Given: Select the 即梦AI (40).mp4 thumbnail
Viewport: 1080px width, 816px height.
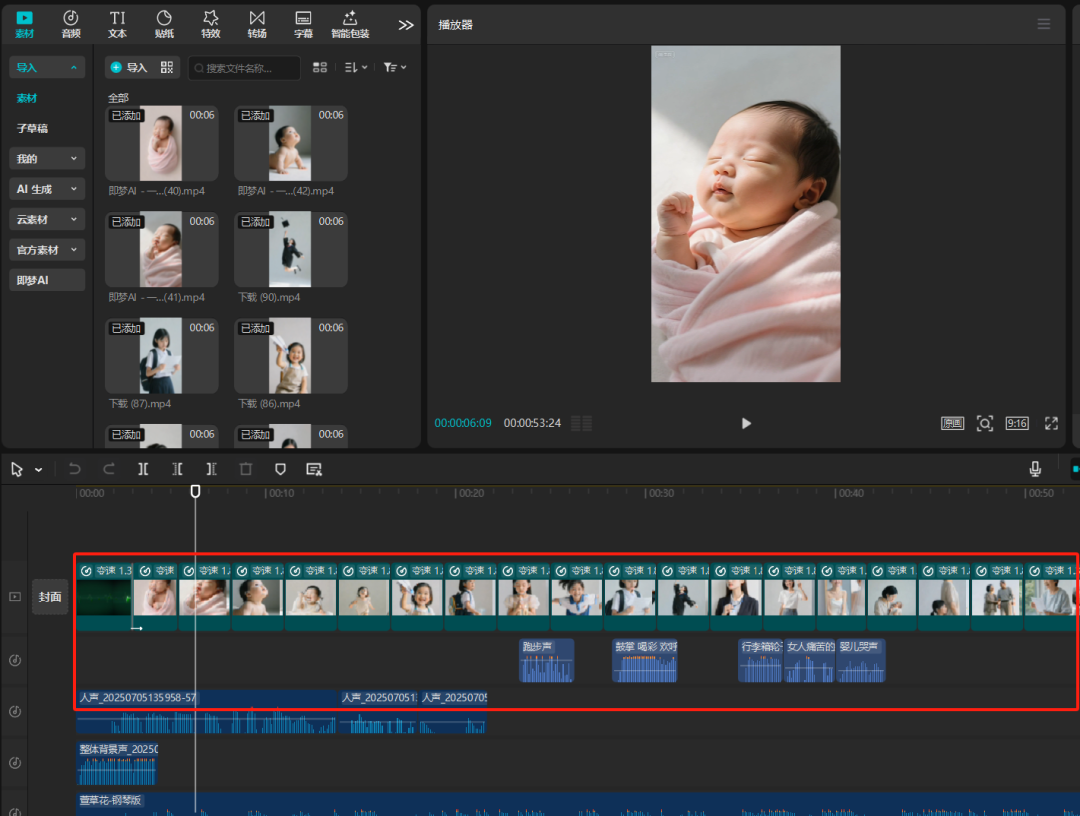Looking at the screenshot, I should click(161, 143).
